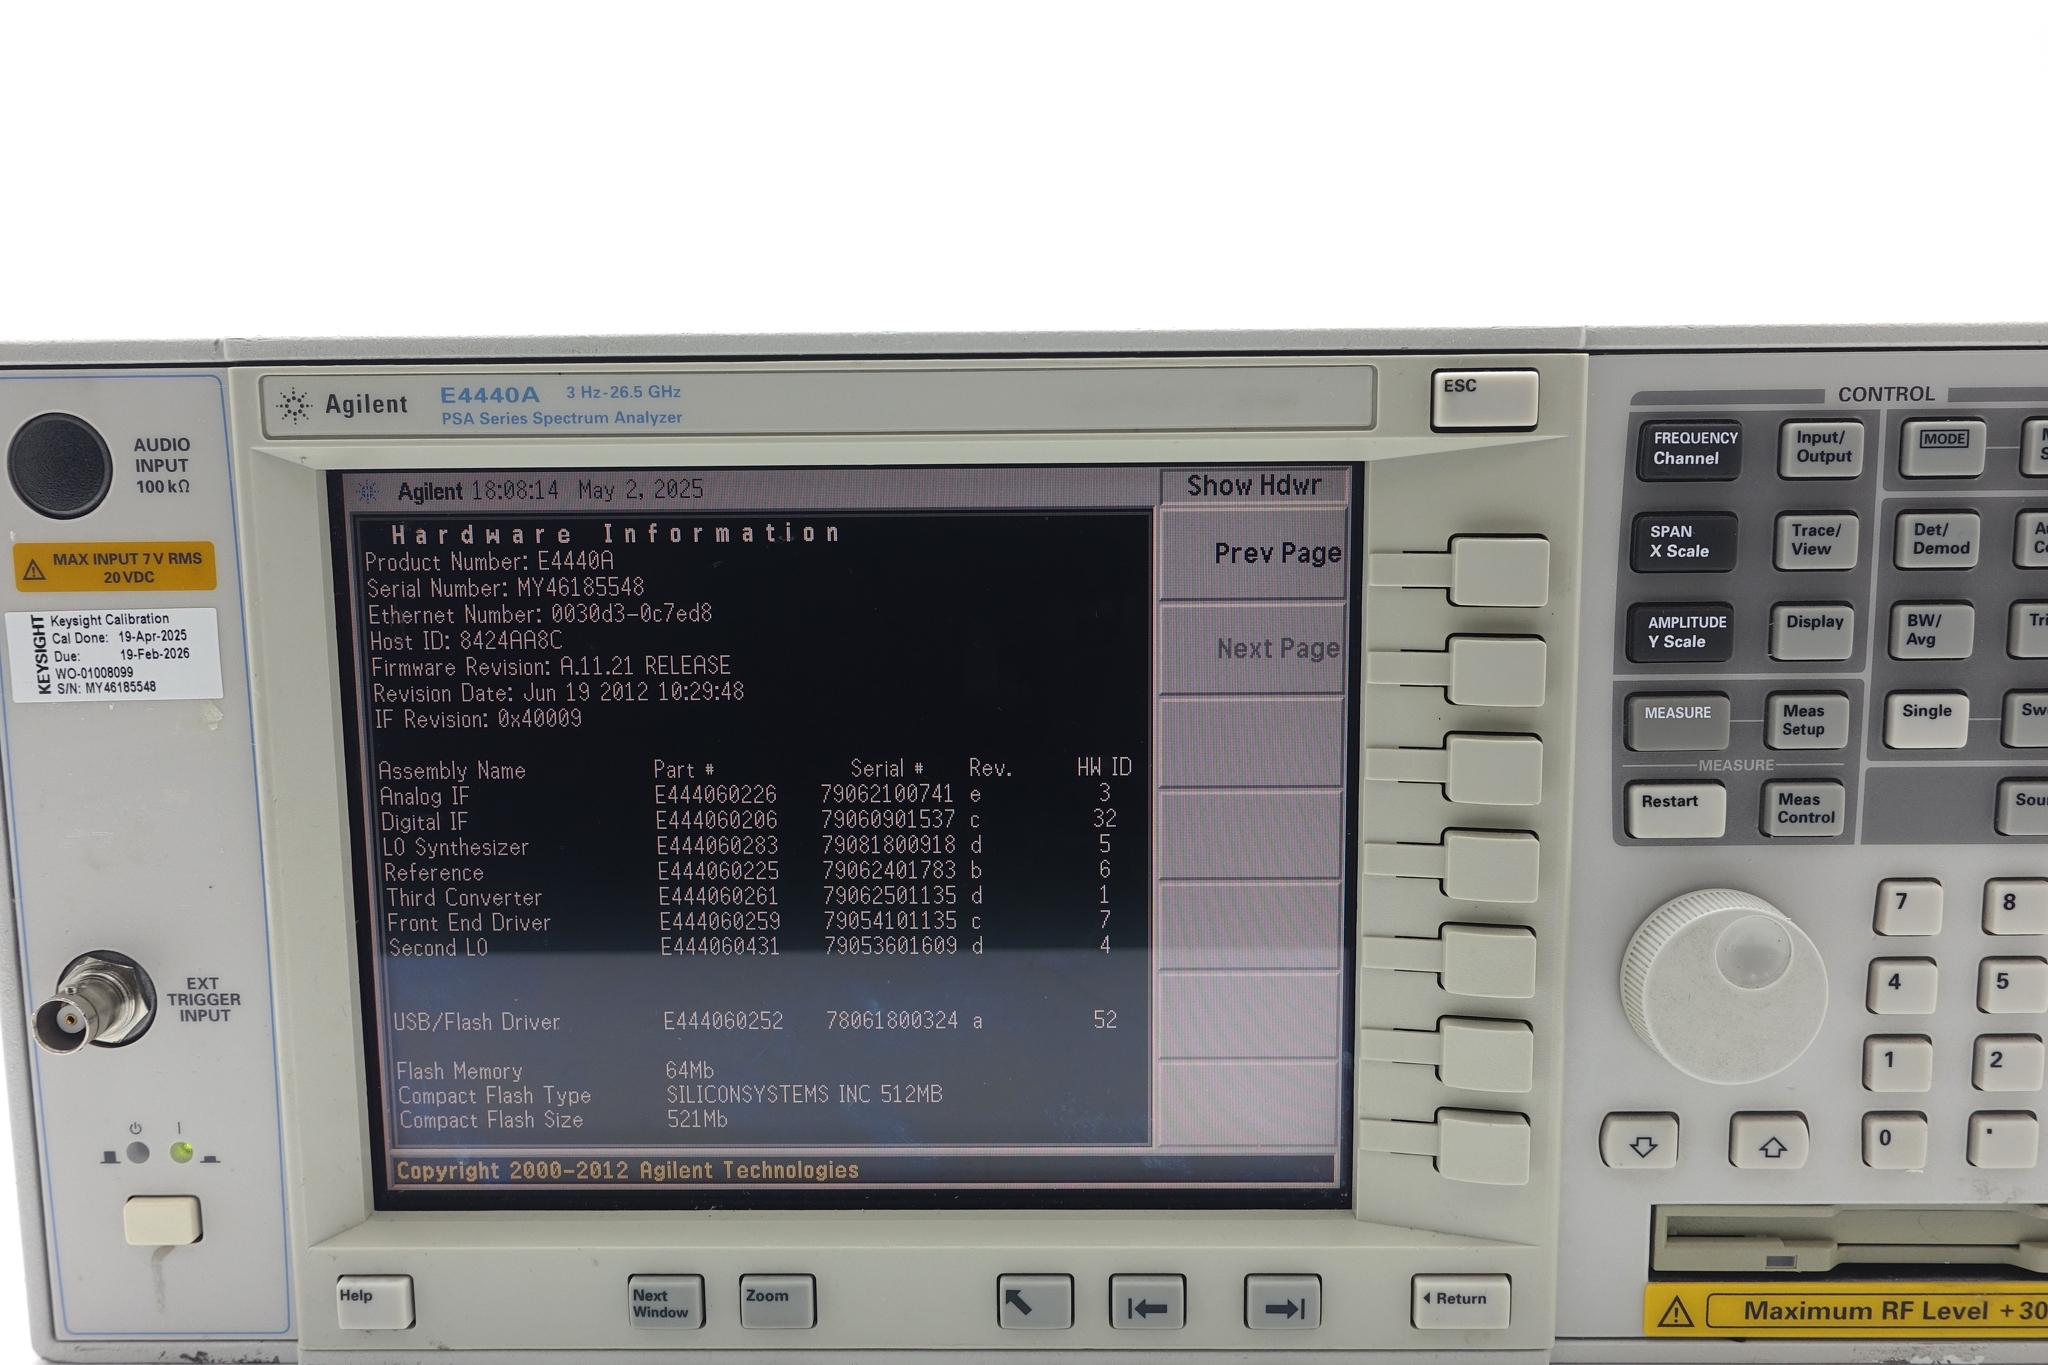Viewport: 2048px width, 1365px height.
Task: Tap the Display key
Action: click(1812, 631)
